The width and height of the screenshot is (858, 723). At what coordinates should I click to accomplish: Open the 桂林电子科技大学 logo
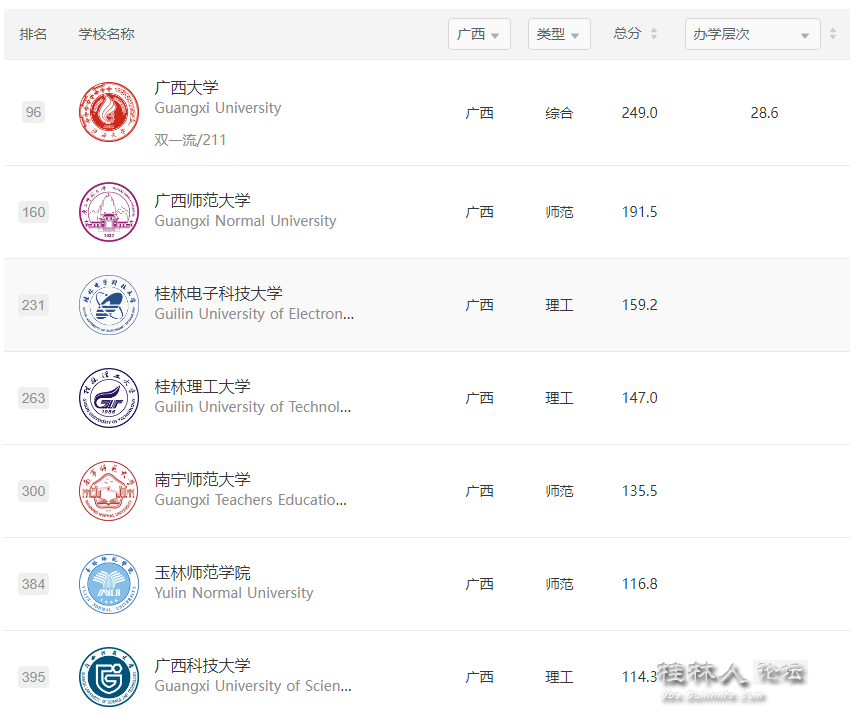tap(109, 305)
